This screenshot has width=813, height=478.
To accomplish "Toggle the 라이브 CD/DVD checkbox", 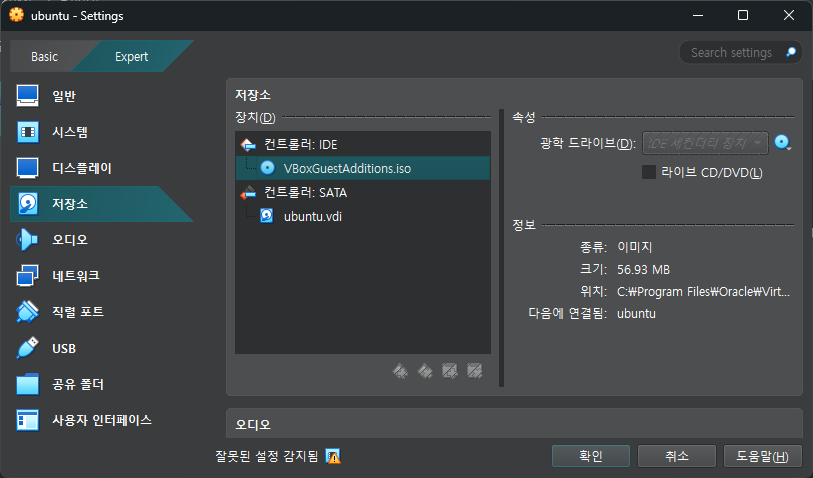I will pyautogui.click(x=649, y=172).
